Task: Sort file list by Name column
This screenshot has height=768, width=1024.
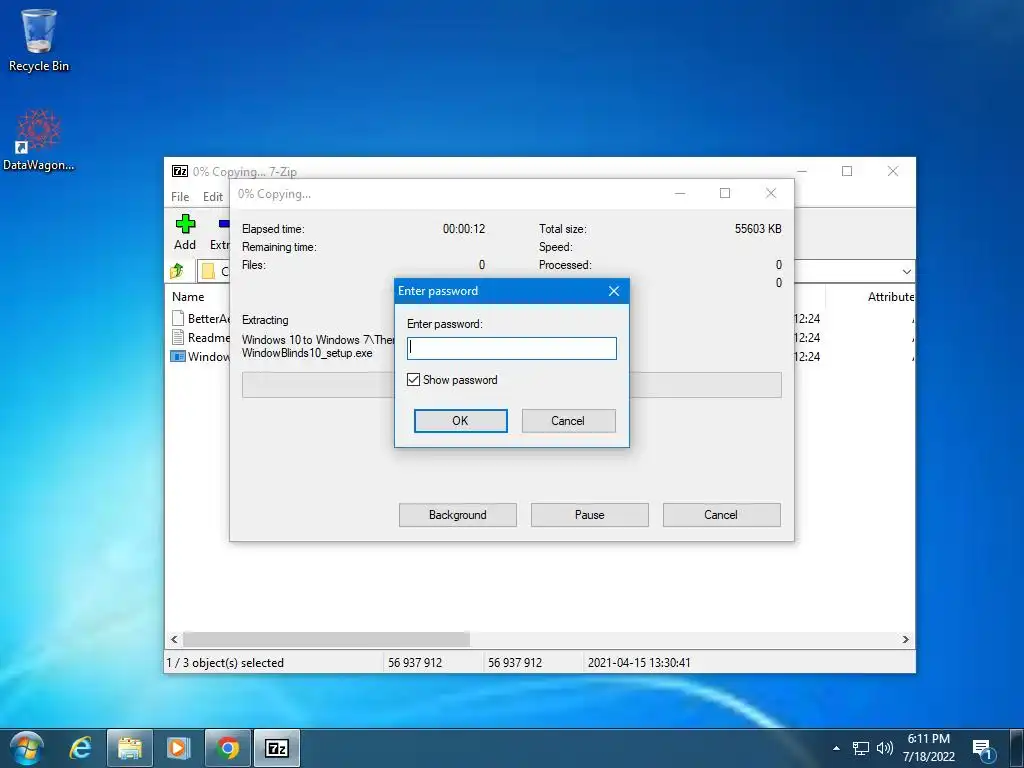Action: 188,296
